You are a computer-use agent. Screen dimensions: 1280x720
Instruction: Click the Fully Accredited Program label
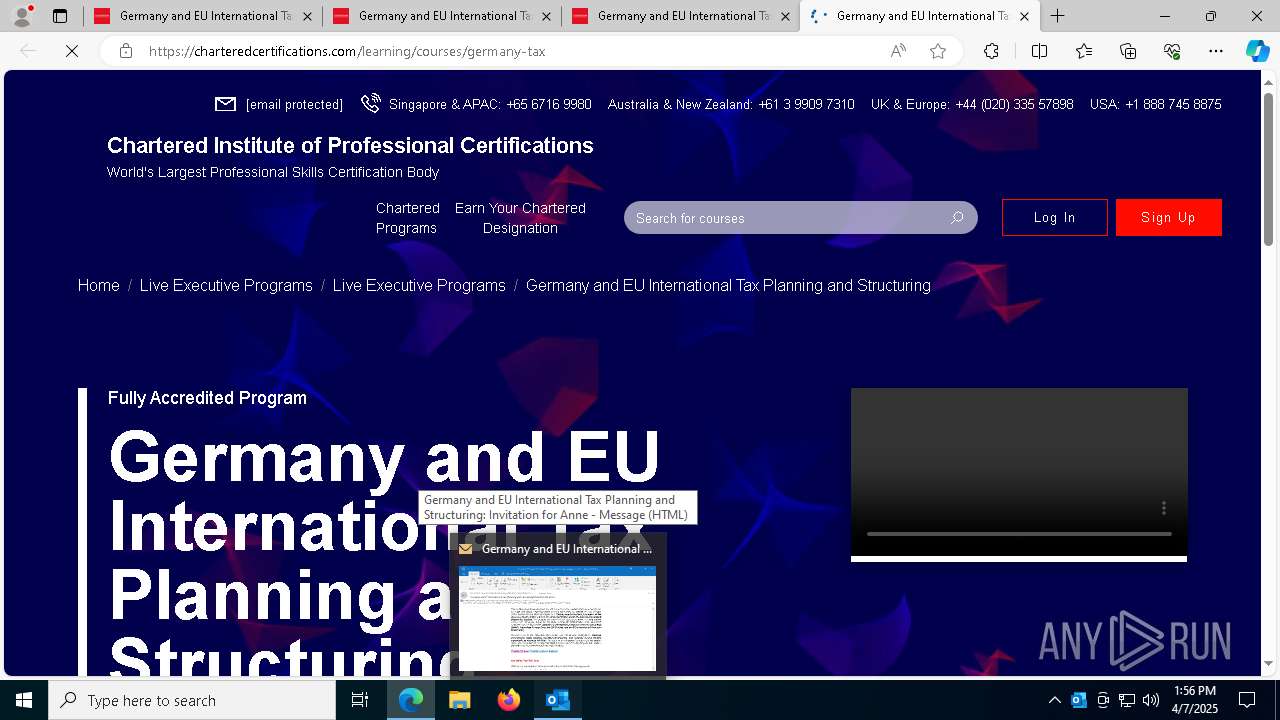207,398
